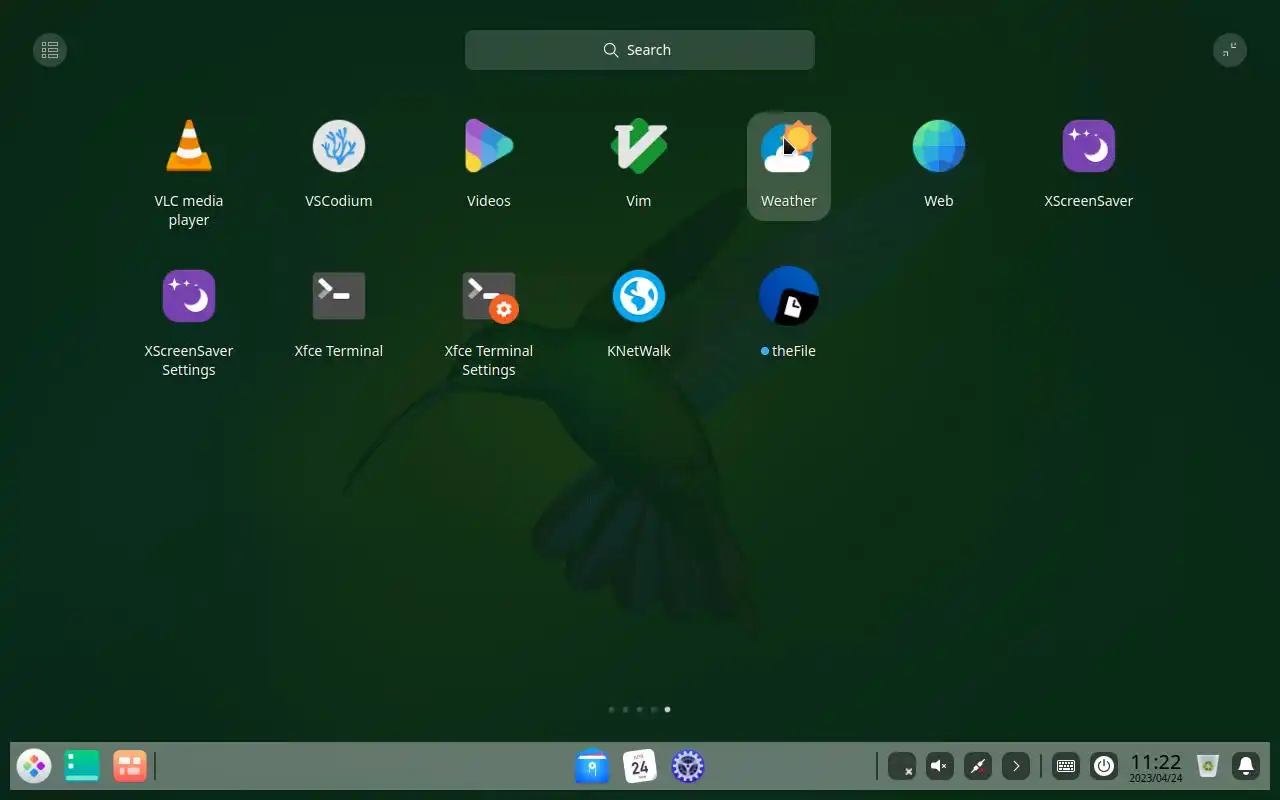Open the notification center bell
Image resolution: width=1280 pixels, height=800 pixels.
1246,767
